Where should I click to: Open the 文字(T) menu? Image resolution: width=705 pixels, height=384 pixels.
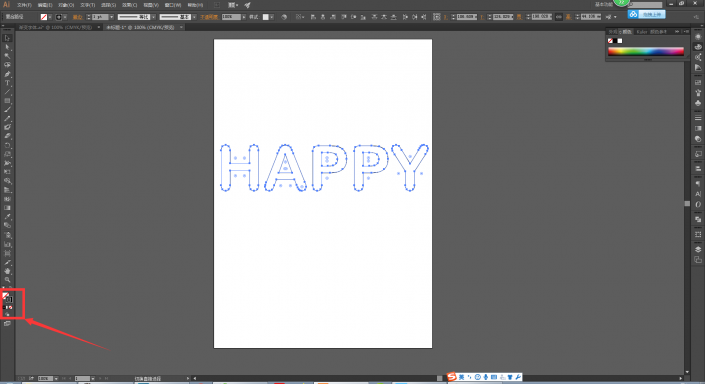pyautogui.click(x=88, y=5)
